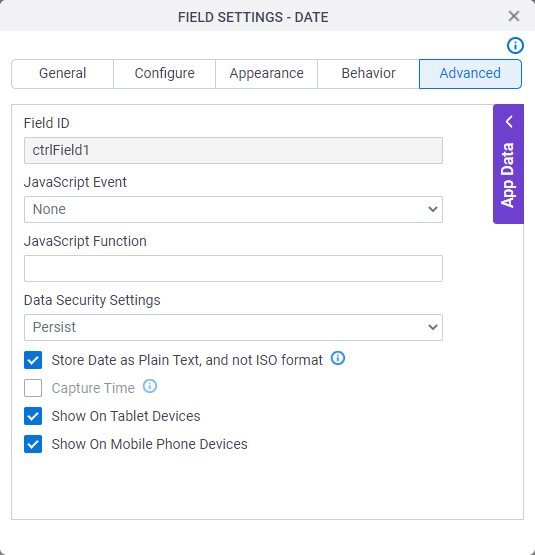The image size is (535, 555).
Task: Click the JavaScript Event dropdown arrow
Action: 433,210
